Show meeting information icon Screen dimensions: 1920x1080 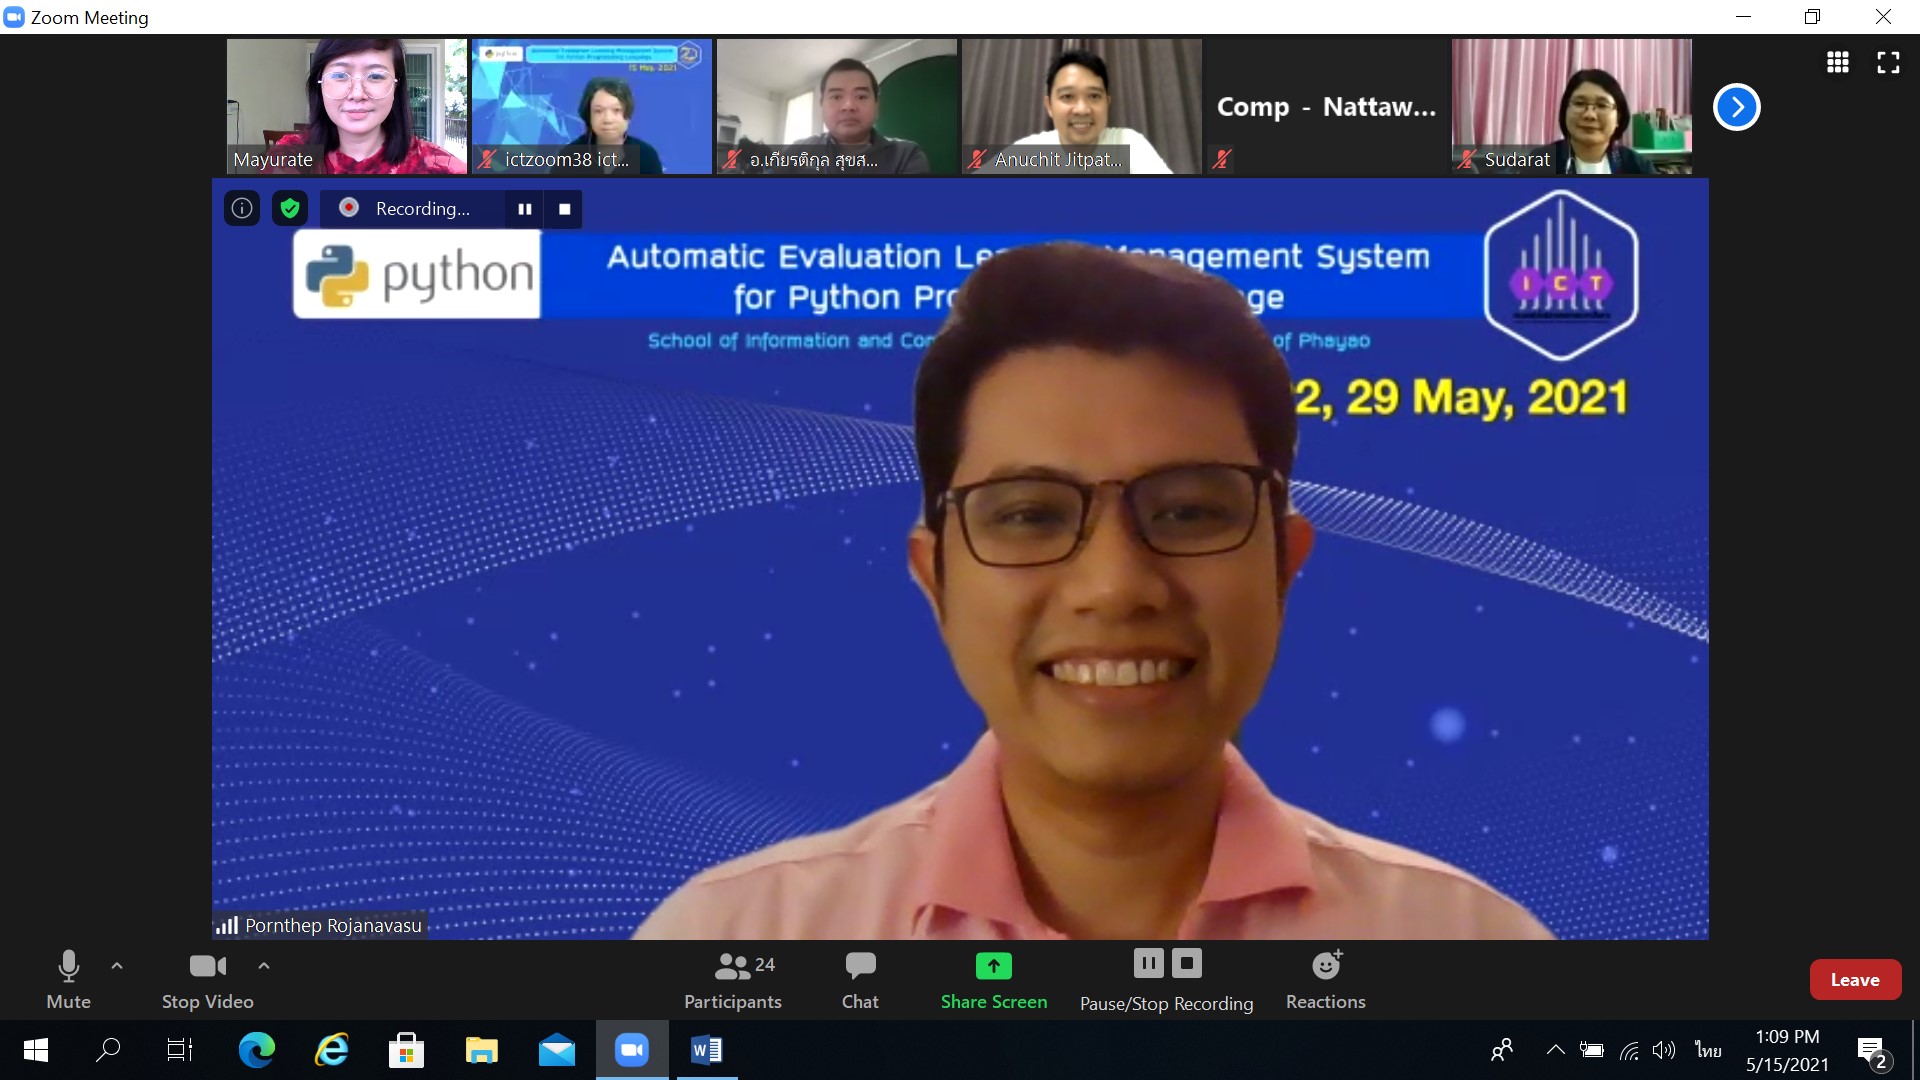[242, 208]
